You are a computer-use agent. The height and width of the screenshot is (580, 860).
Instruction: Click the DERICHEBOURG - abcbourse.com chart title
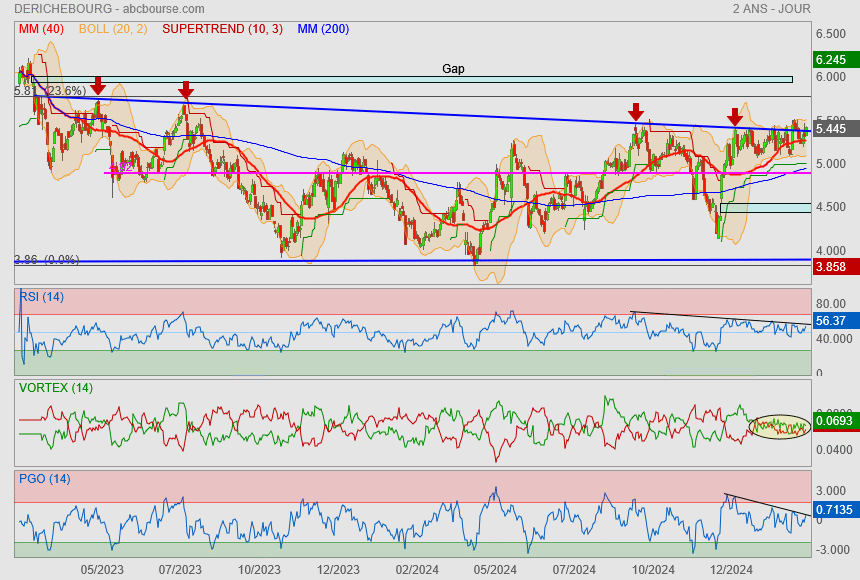point(109,9)
